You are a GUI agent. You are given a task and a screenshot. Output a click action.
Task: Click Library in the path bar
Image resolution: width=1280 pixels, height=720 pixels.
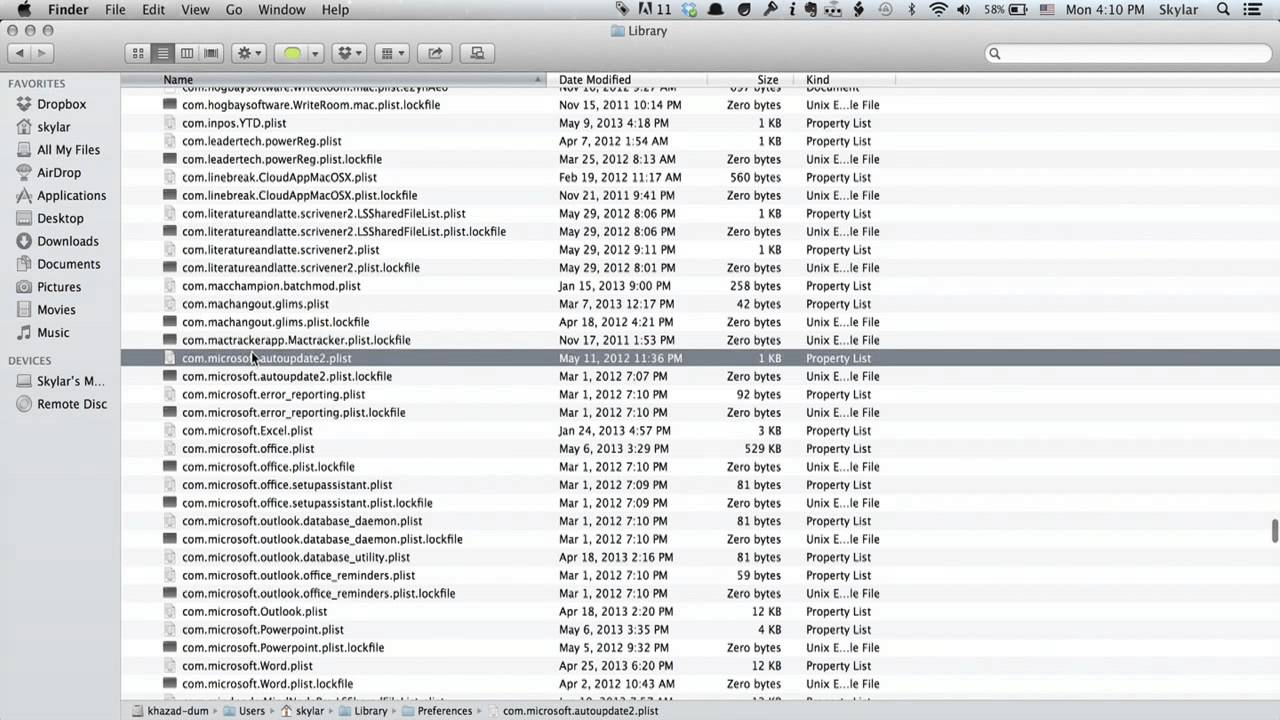tap(362, 711)
